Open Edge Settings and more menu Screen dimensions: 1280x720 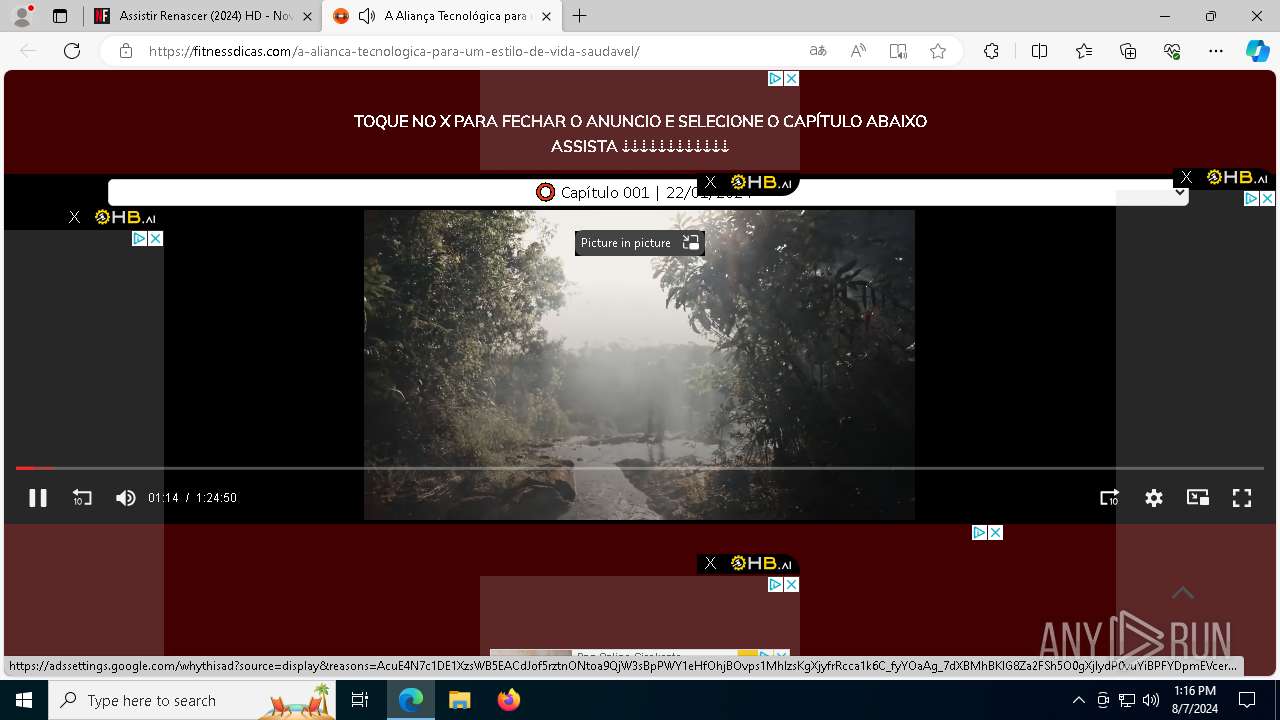click(x=1216, y=51)
